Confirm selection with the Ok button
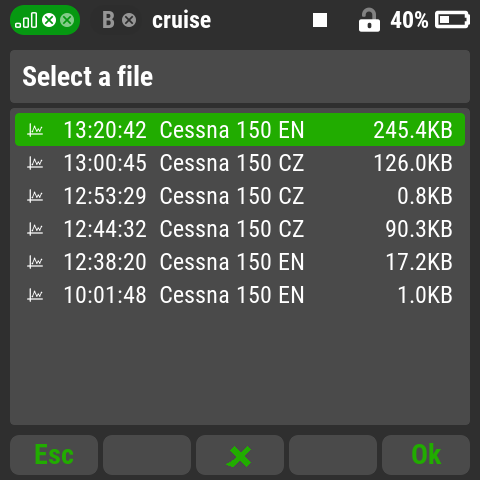Image resolution: width=480 pixels, height=480 pixels. [x=426, y=455]
